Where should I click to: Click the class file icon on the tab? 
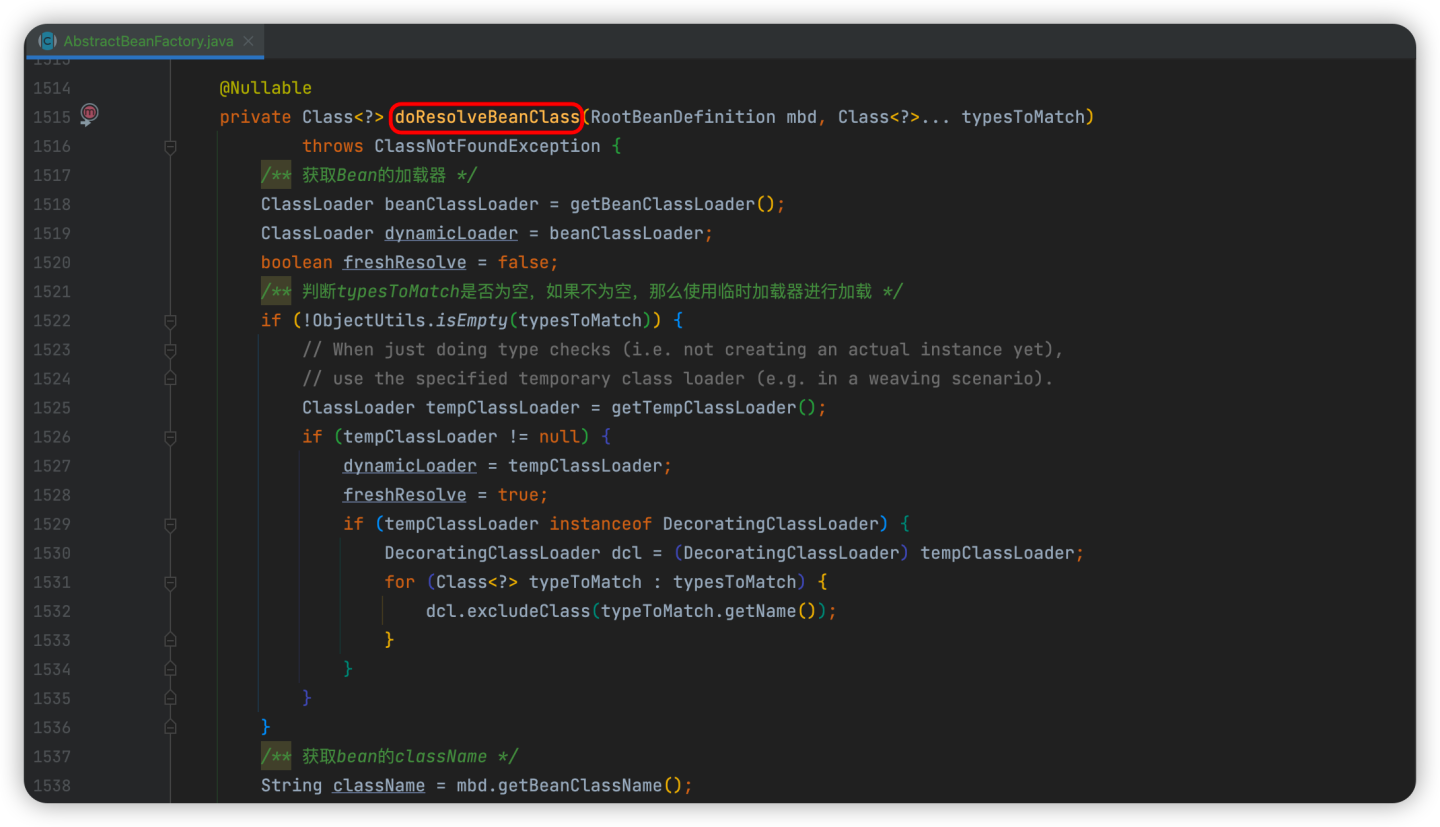[47, 41]
